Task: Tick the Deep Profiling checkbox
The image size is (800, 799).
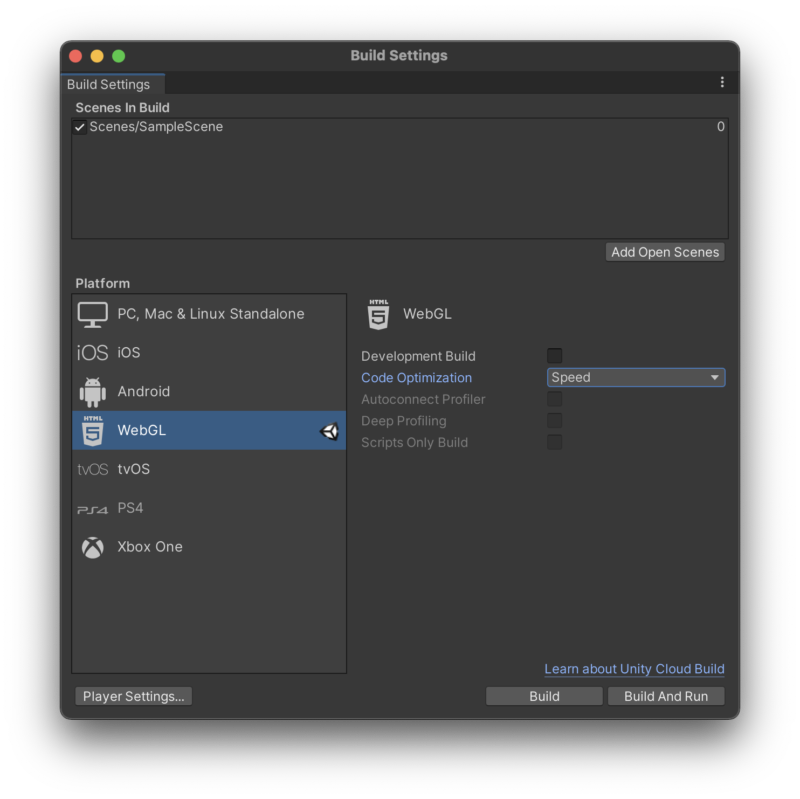Action: pos(555,420)
